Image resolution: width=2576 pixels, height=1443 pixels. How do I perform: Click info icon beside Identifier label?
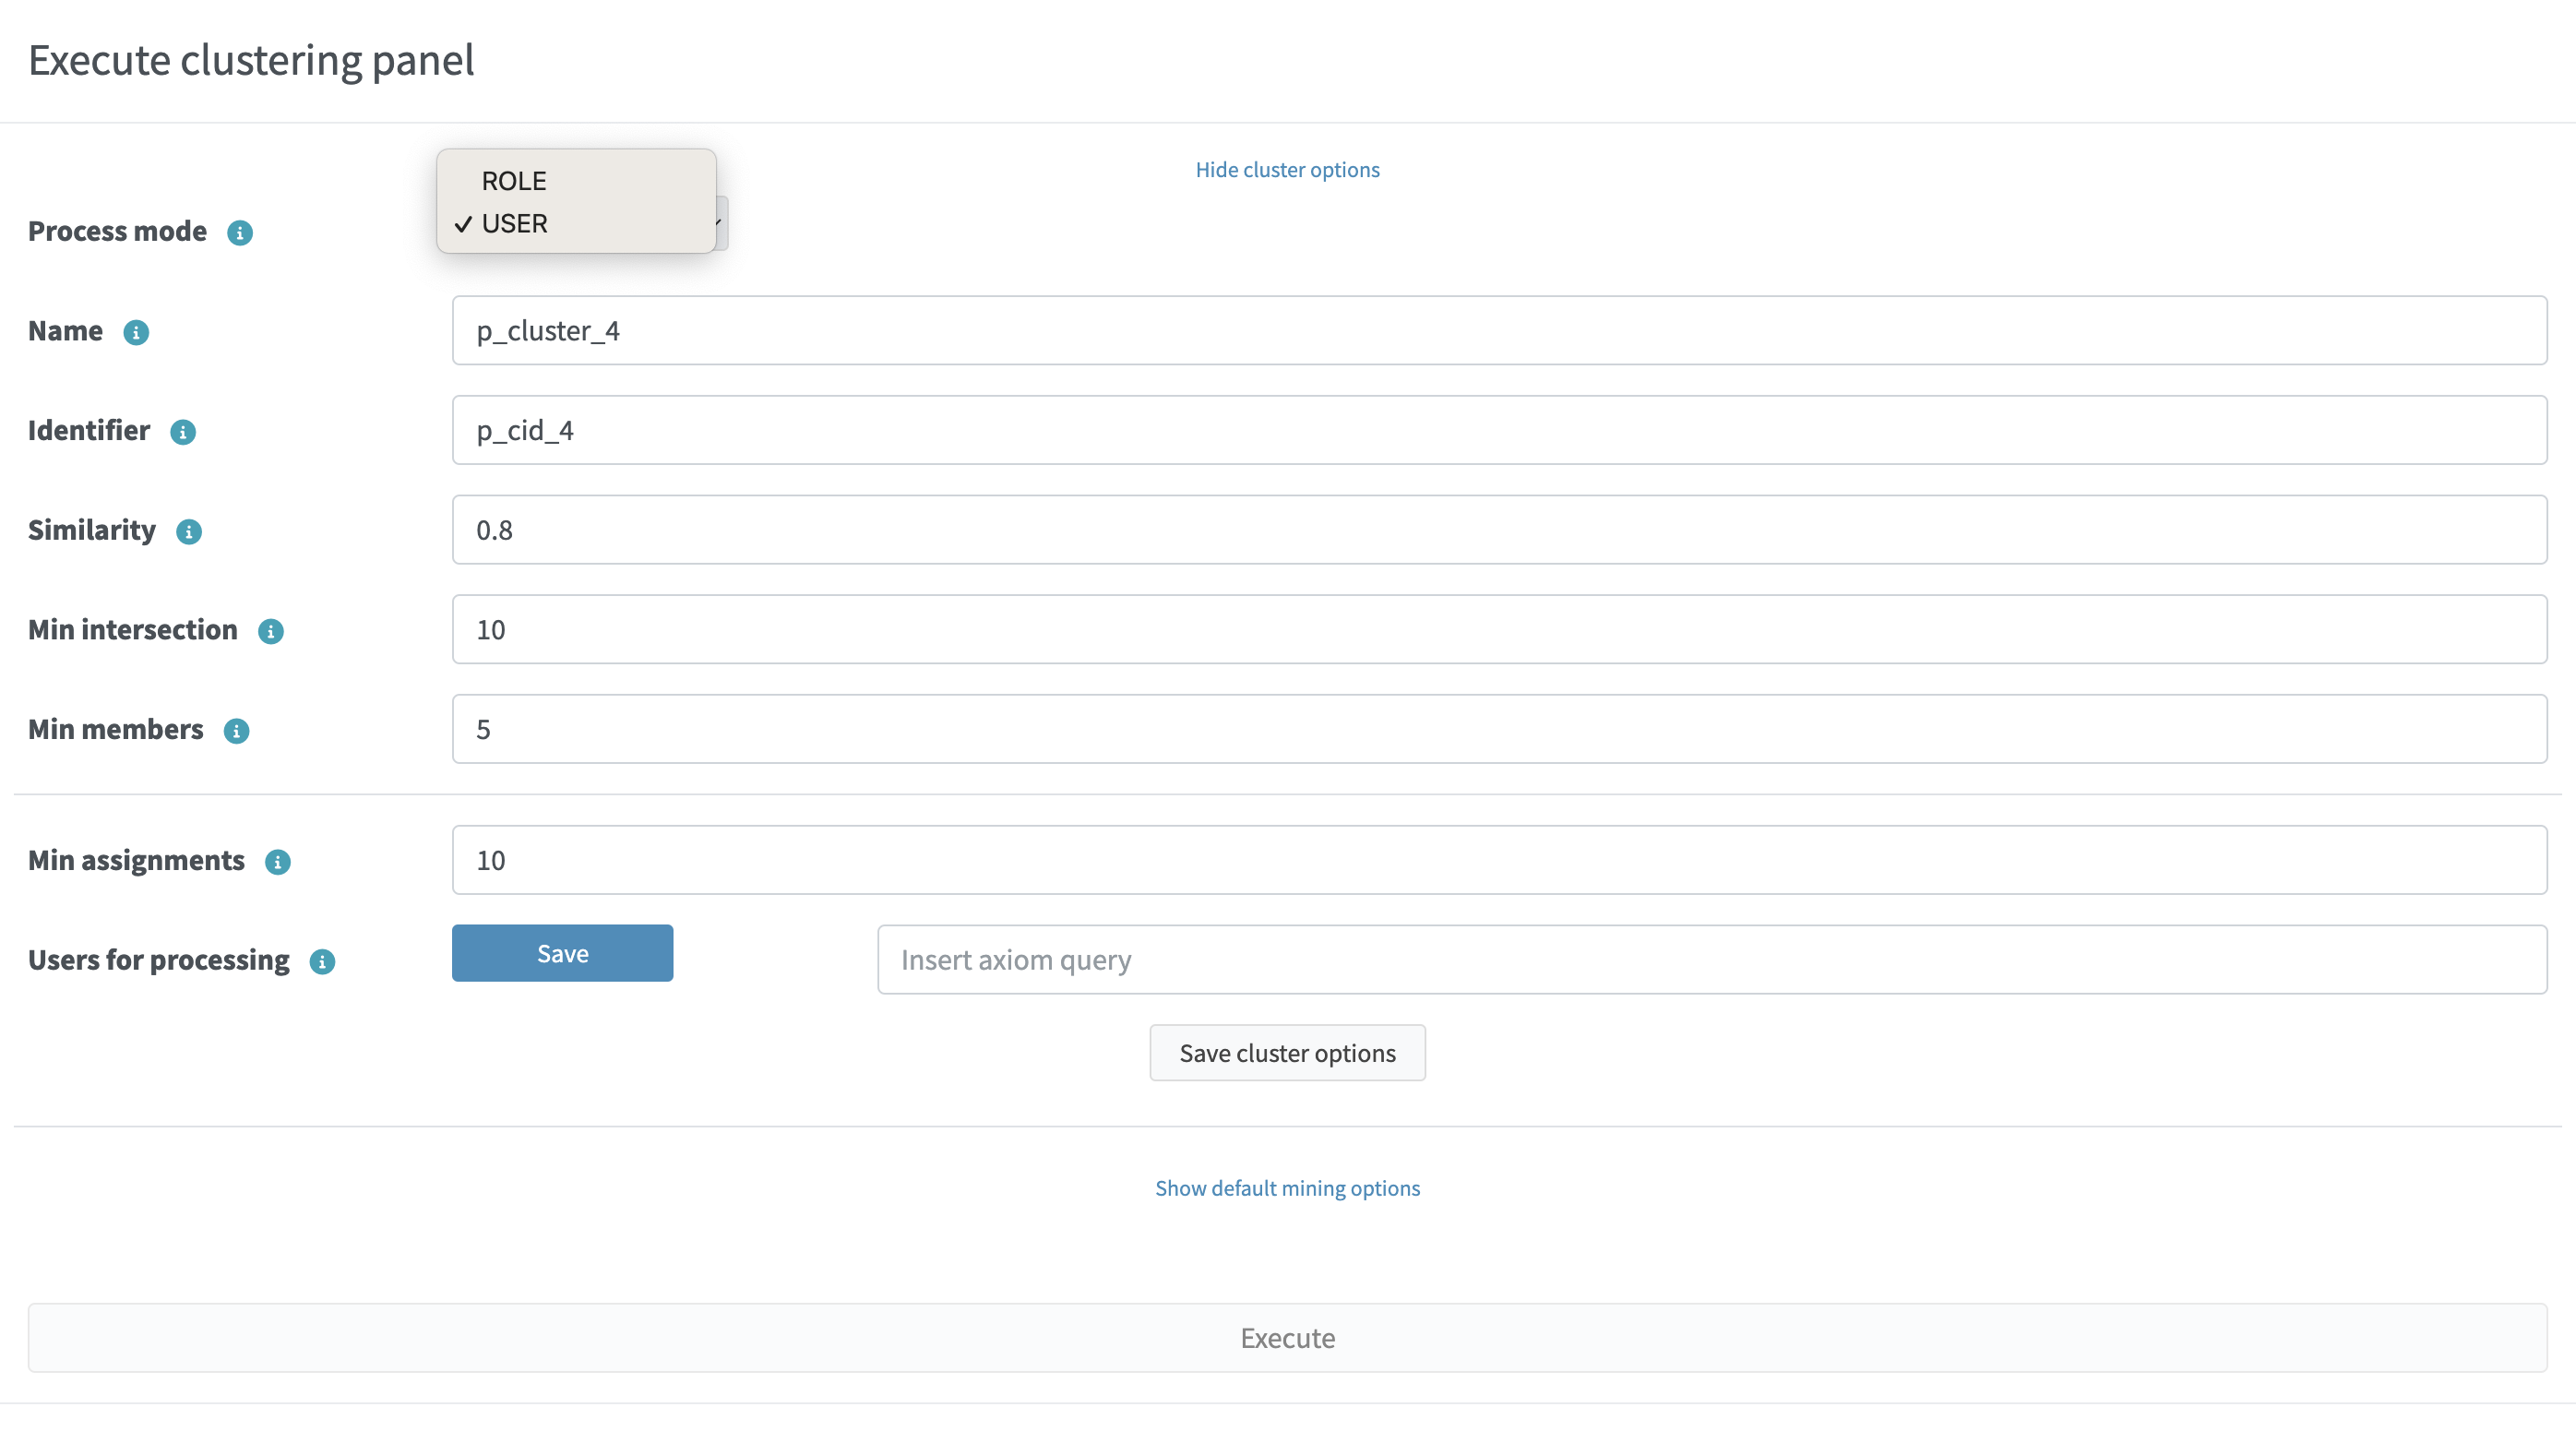coord(183,432)
